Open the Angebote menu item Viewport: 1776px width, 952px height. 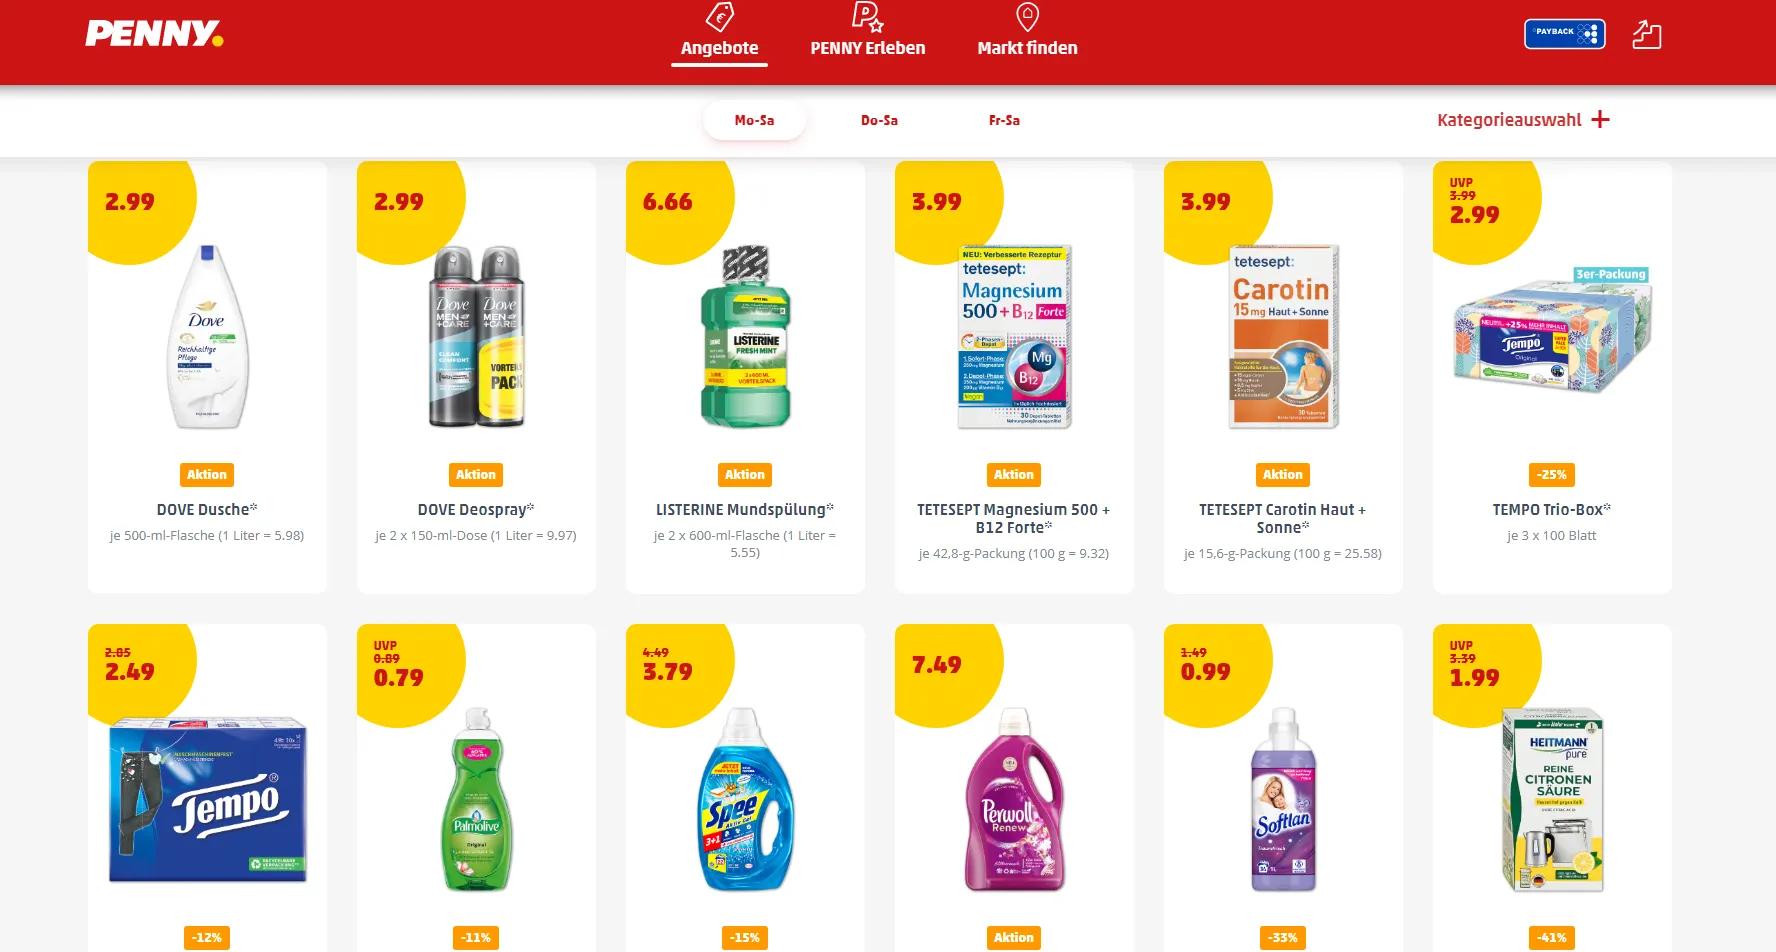[x=719, y=48]
